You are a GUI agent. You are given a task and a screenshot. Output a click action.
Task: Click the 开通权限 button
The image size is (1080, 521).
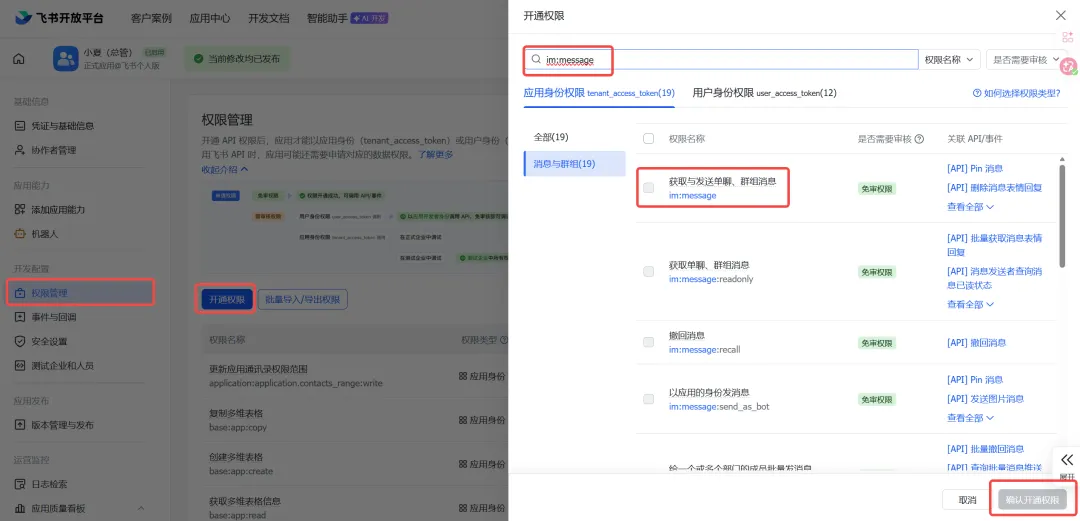coord(227,300)
